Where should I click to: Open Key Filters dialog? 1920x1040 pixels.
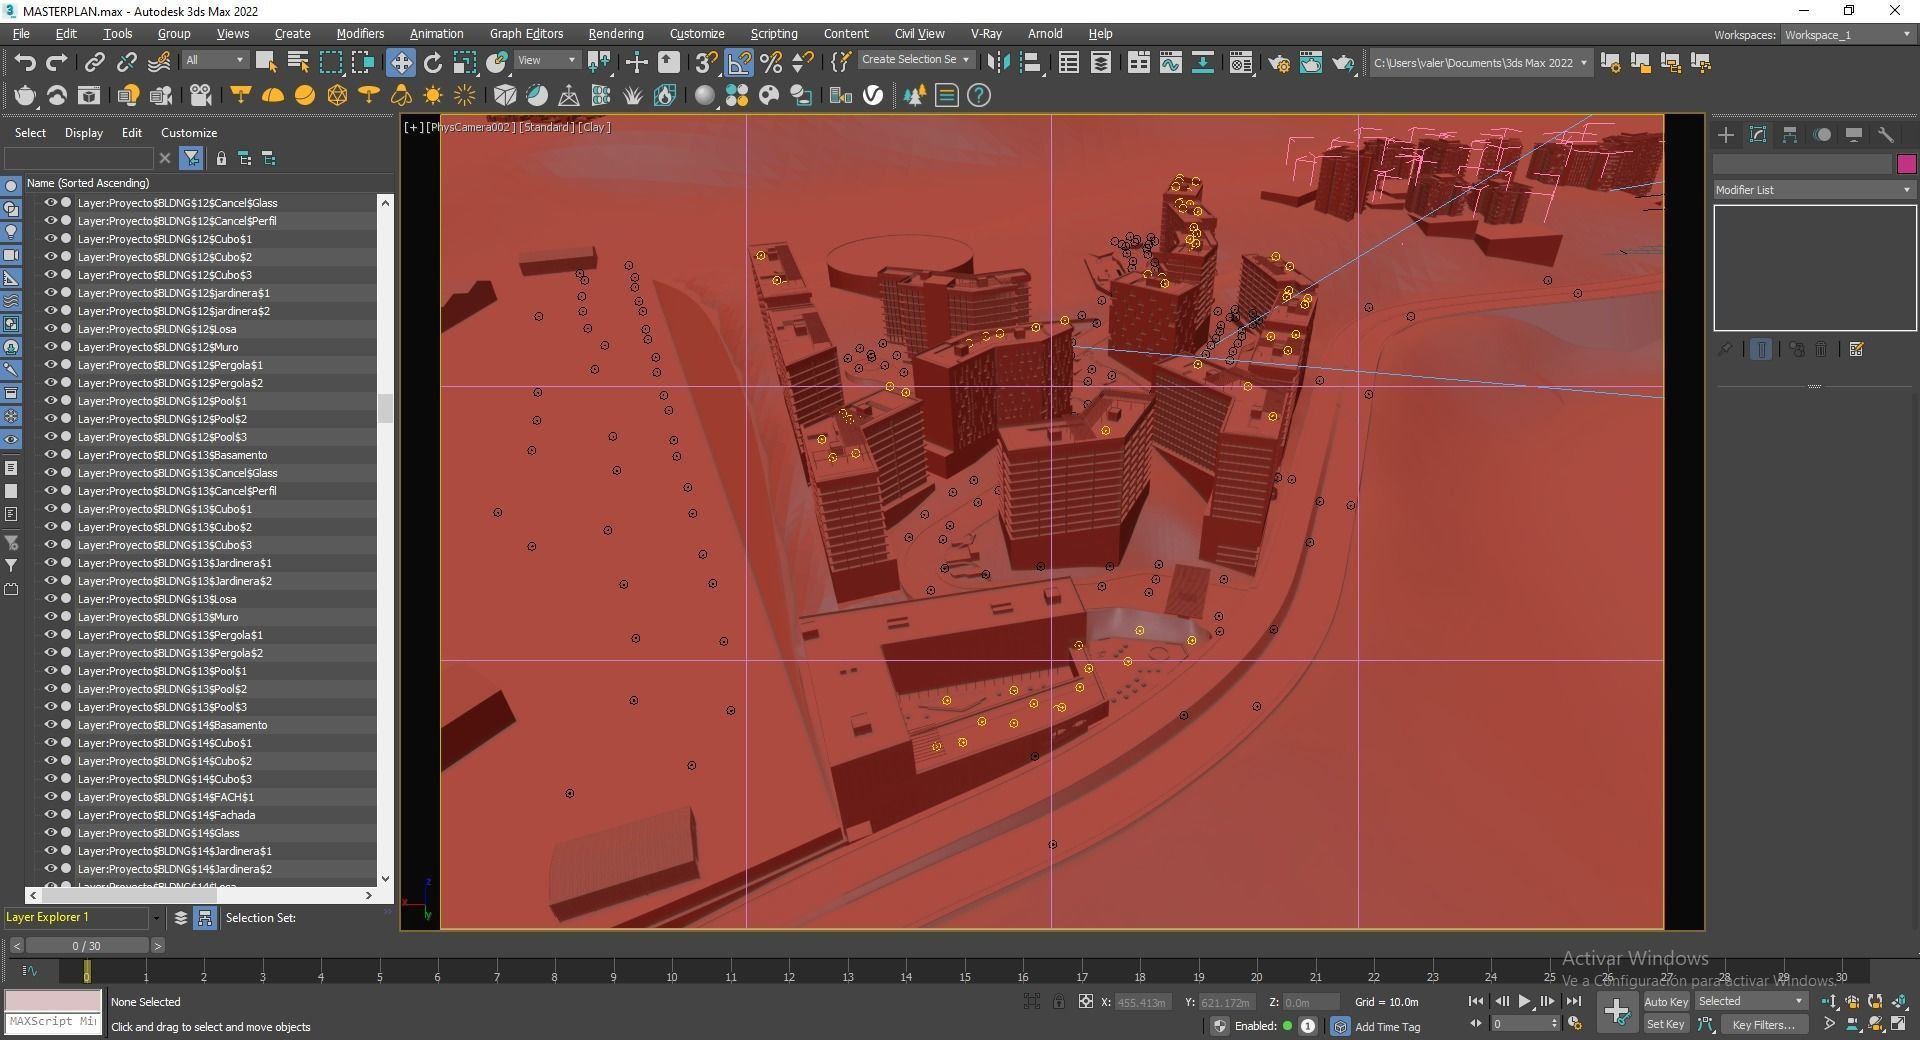[x=1763, y=1024]
